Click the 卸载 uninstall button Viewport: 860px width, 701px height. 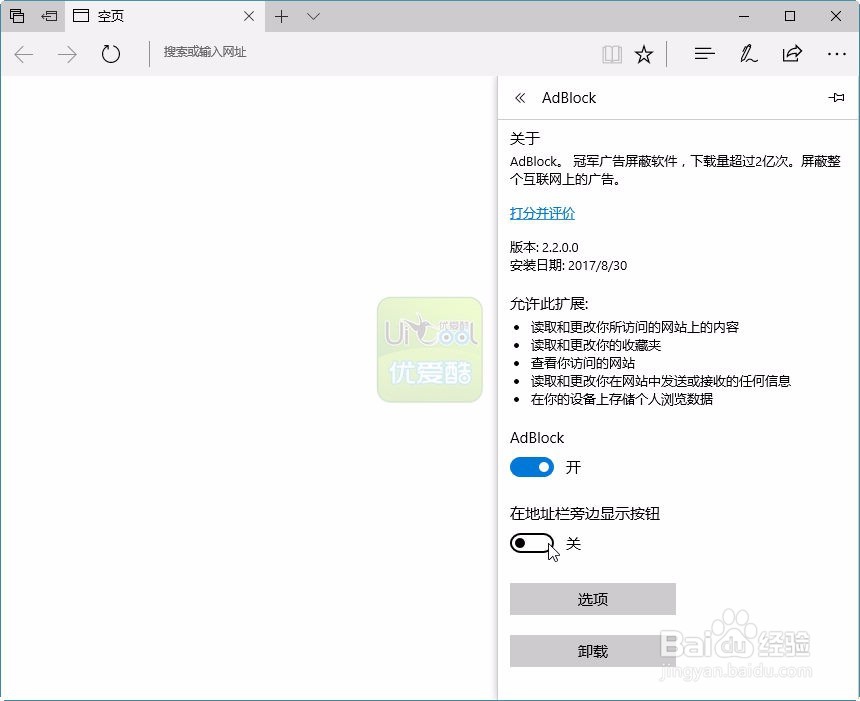pyautogui.click(x=593, y=651)
